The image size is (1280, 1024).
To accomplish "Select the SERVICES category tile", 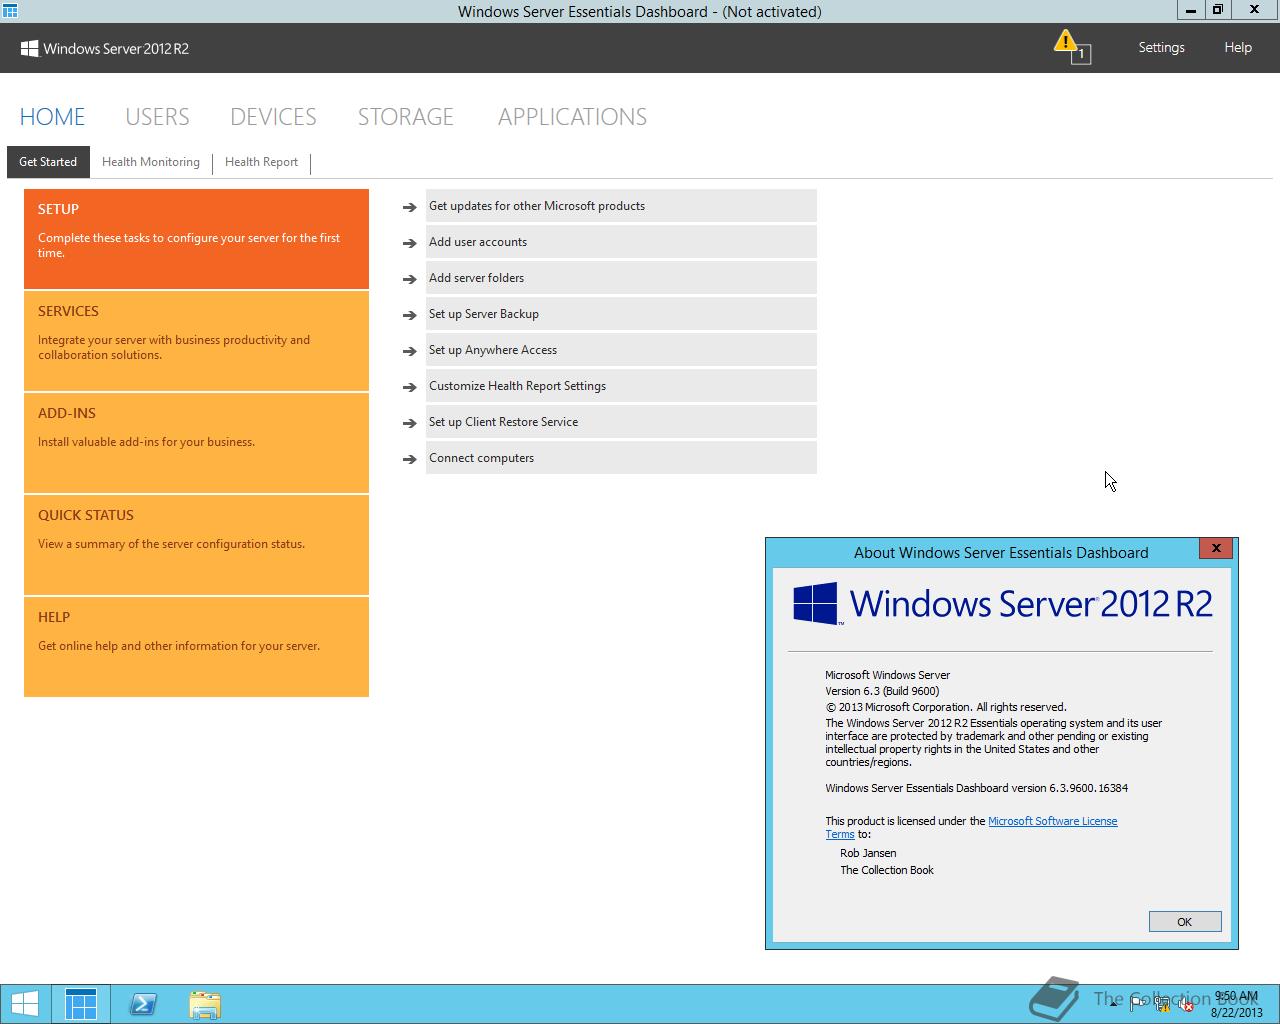I will tap(196, 340).
